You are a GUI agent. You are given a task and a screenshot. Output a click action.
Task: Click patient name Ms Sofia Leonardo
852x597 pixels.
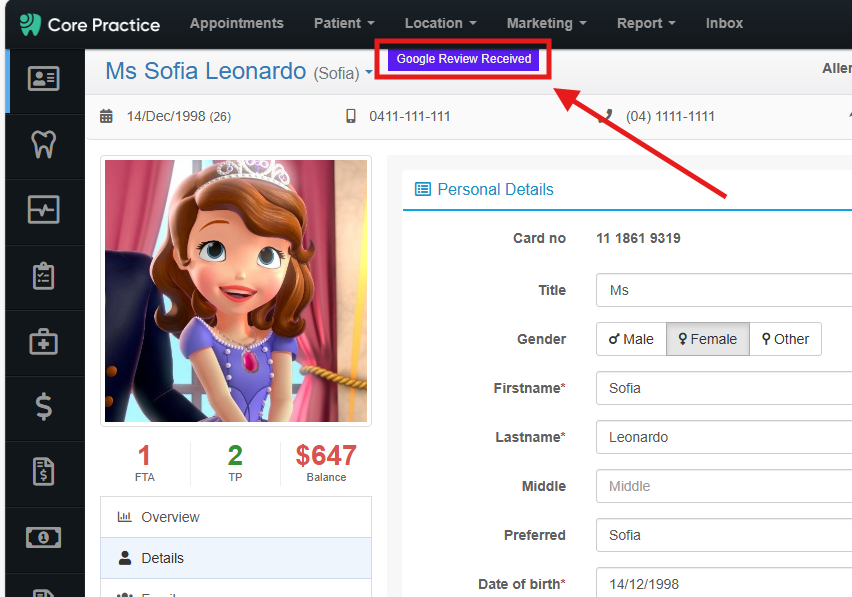pos(205,71)
